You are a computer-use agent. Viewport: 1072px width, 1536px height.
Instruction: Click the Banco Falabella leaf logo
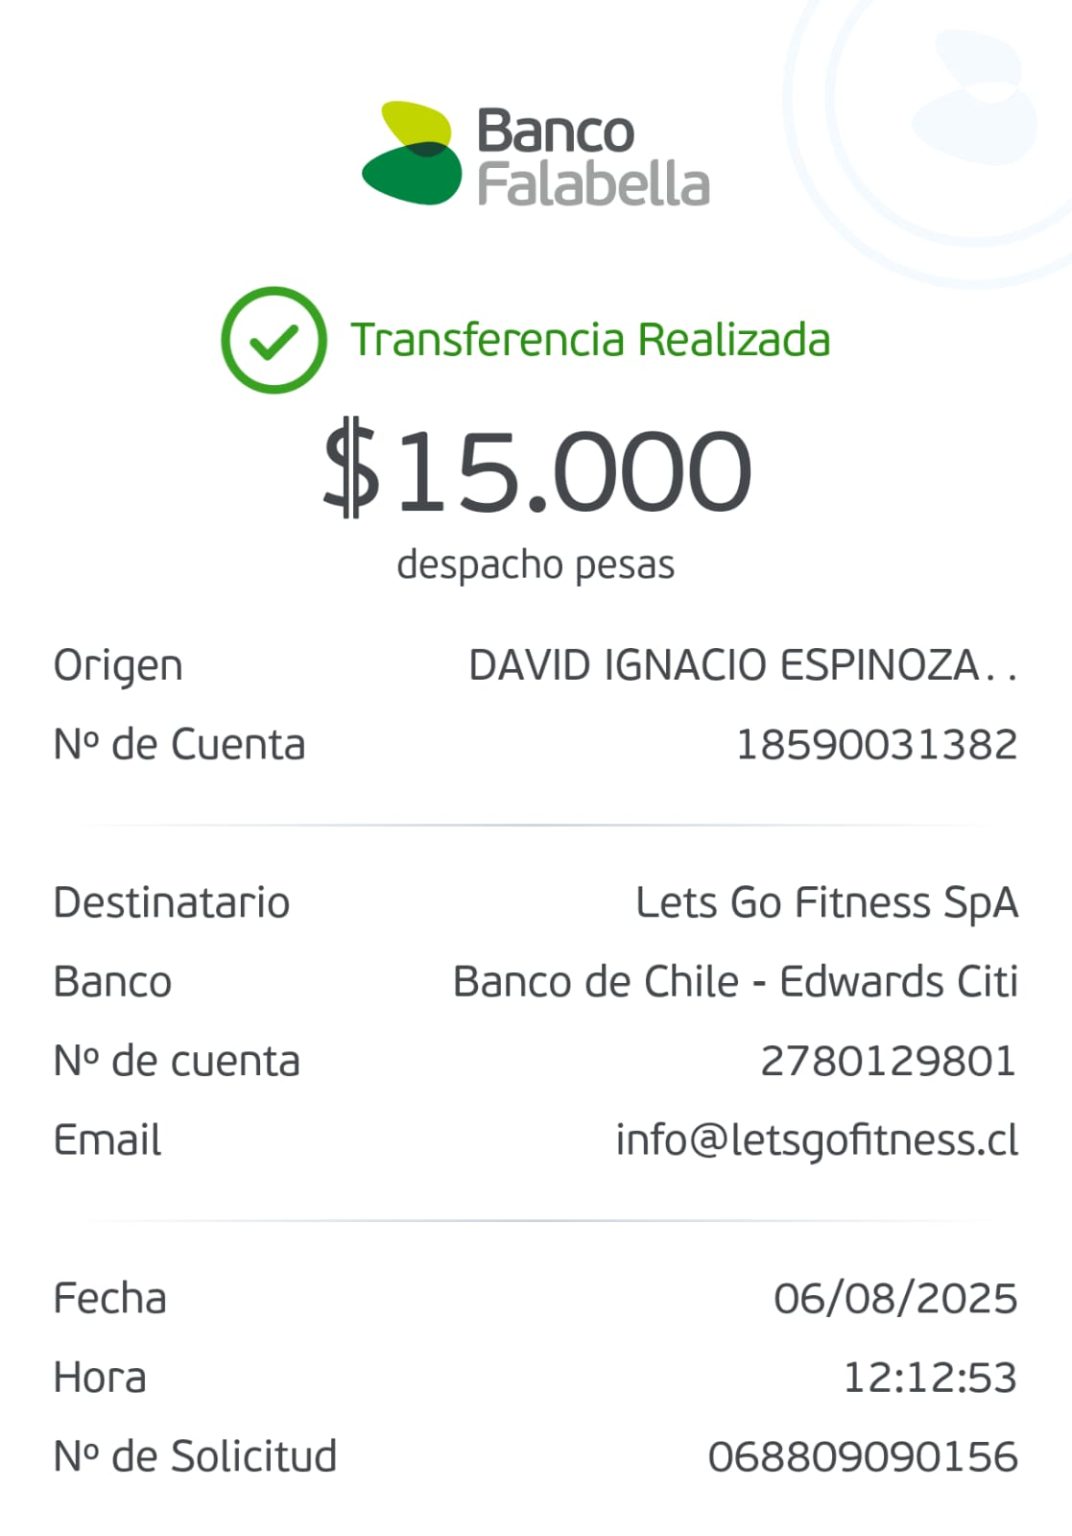pyautogui.click(x=412, y=153)
